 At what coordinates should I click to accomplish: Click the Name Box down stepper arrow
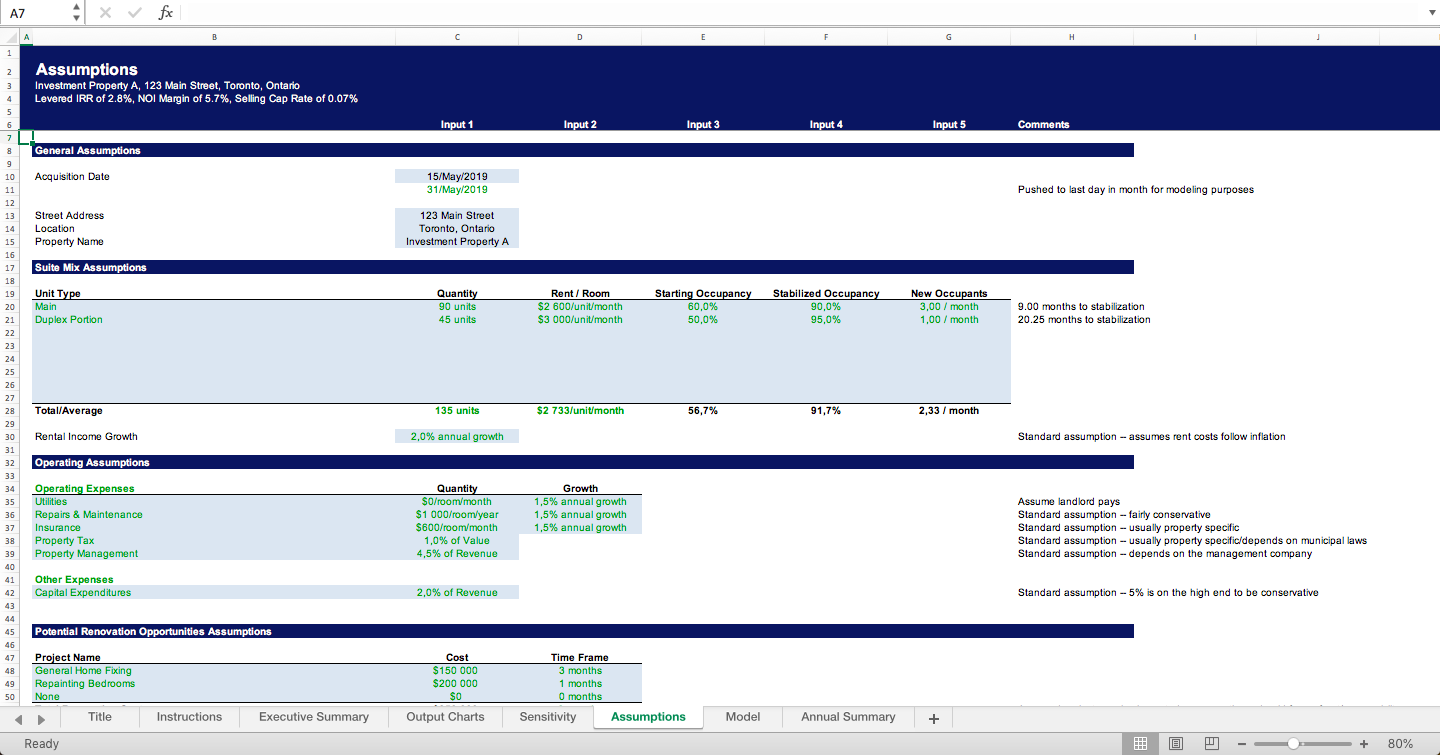pos(75,17)
